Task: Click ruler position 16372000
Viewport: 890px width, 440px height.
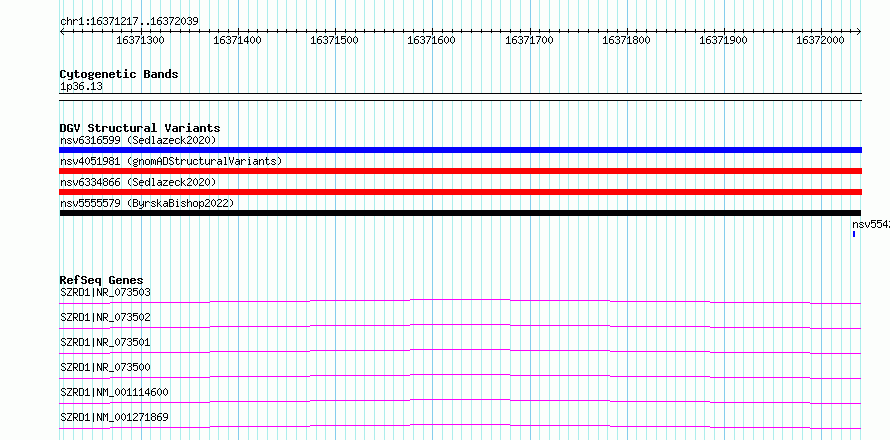Action: [x=820, y=40]
